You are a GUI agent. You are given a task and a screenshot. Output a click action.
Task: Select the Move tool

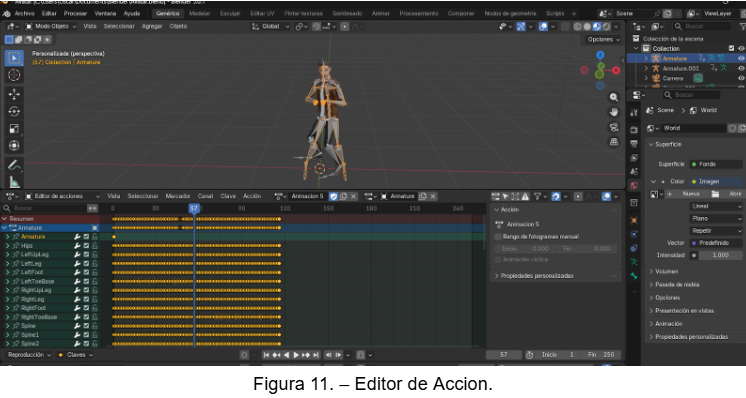click(x=14, y=94)
